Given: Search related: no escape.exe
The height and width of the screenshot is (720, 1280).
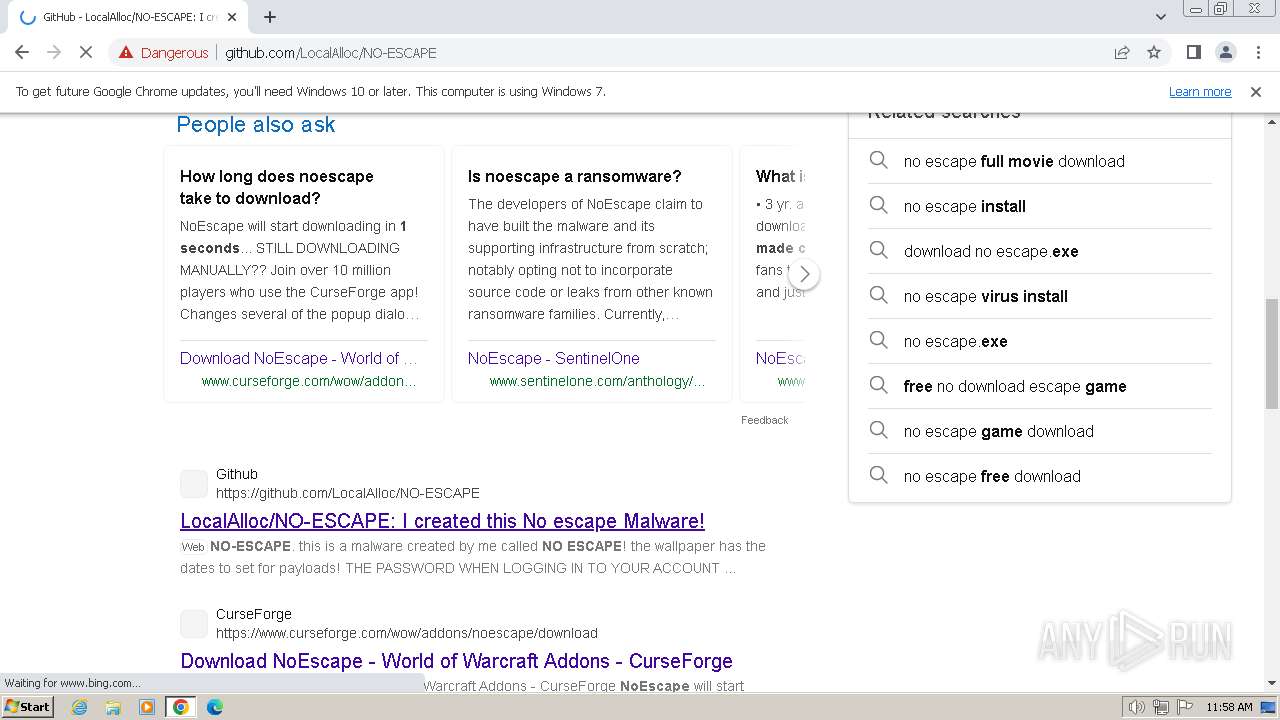Looking at the screenshot, I should pos(956,341).
